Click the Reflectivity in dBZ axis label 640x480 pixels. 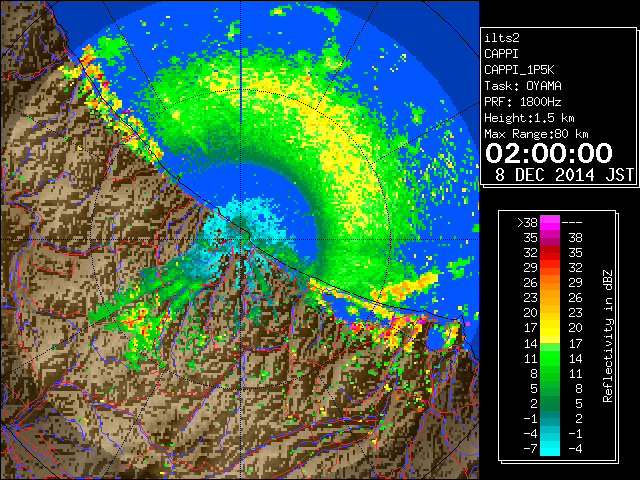tap(608, 336)
